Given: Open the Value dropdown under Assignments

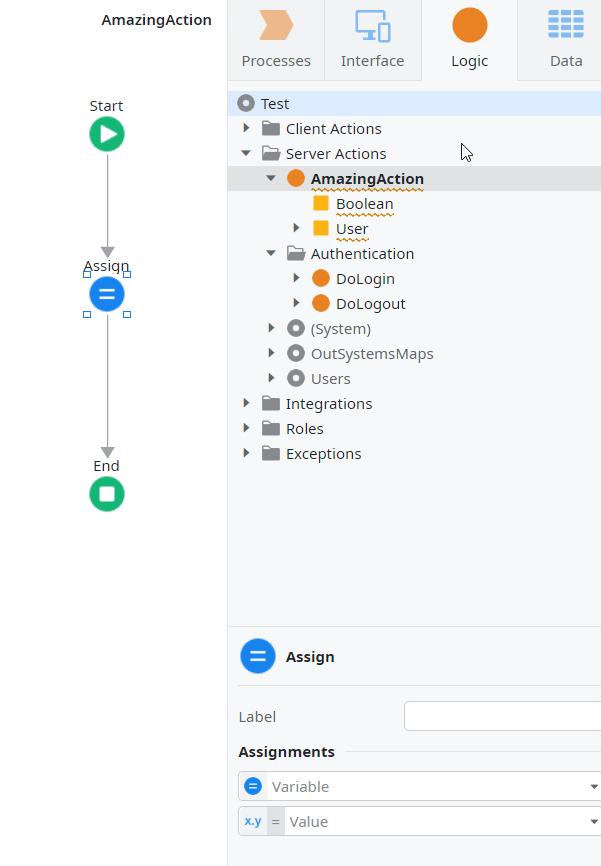Looking at the screenshot, I should (594, 821).
